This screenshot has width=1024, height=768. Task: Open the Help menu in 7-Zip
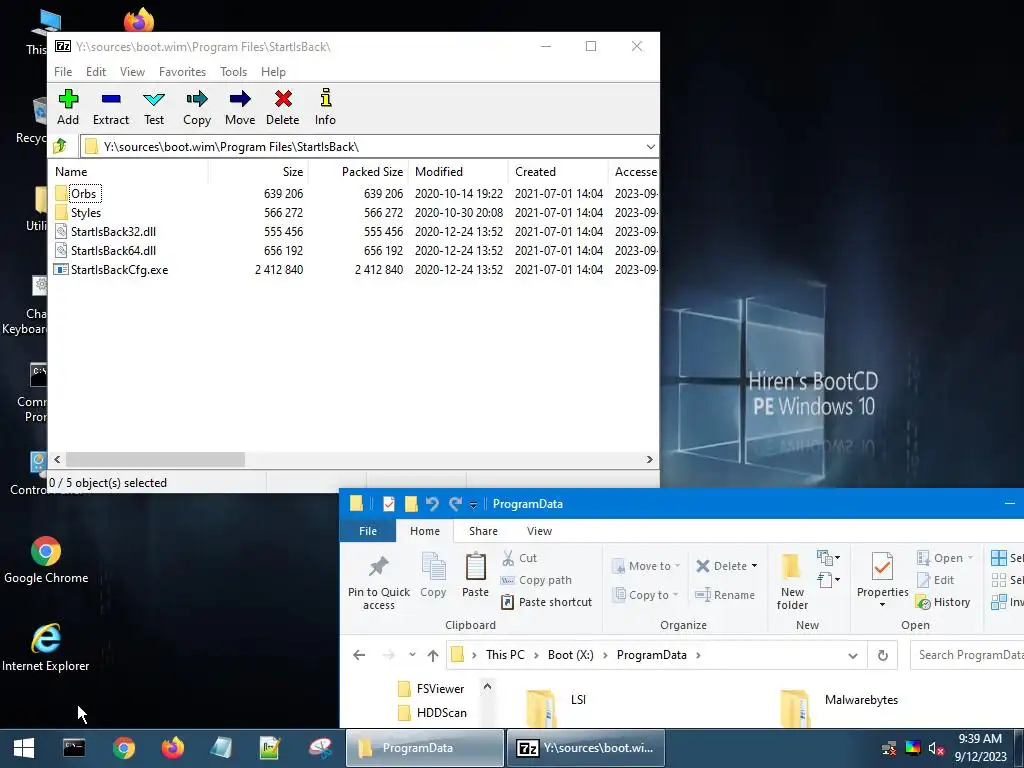point(273,72)
